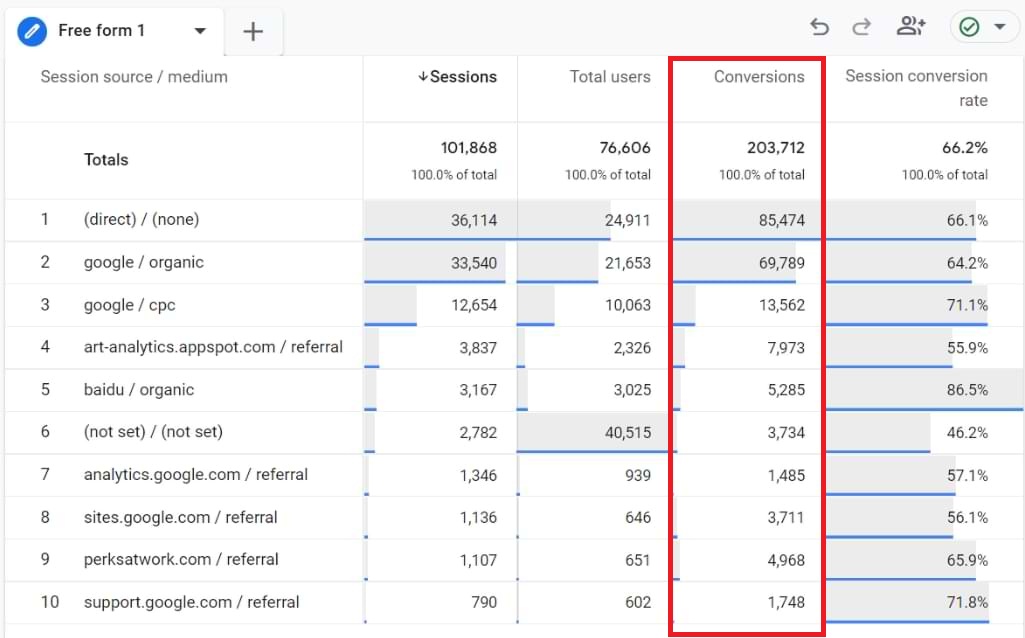Select the Free form 1 tab

click(101, 31)
